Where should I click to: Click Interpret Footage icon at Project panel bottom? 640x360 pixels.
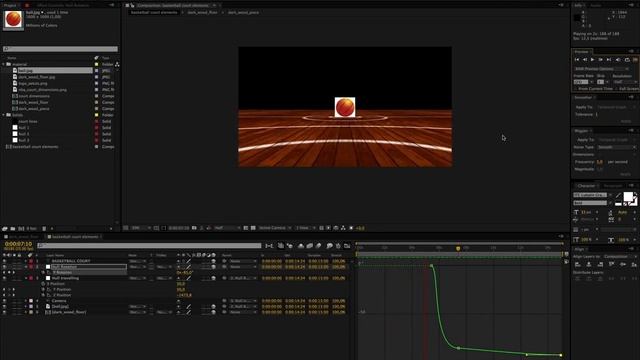tap(5, 229)
